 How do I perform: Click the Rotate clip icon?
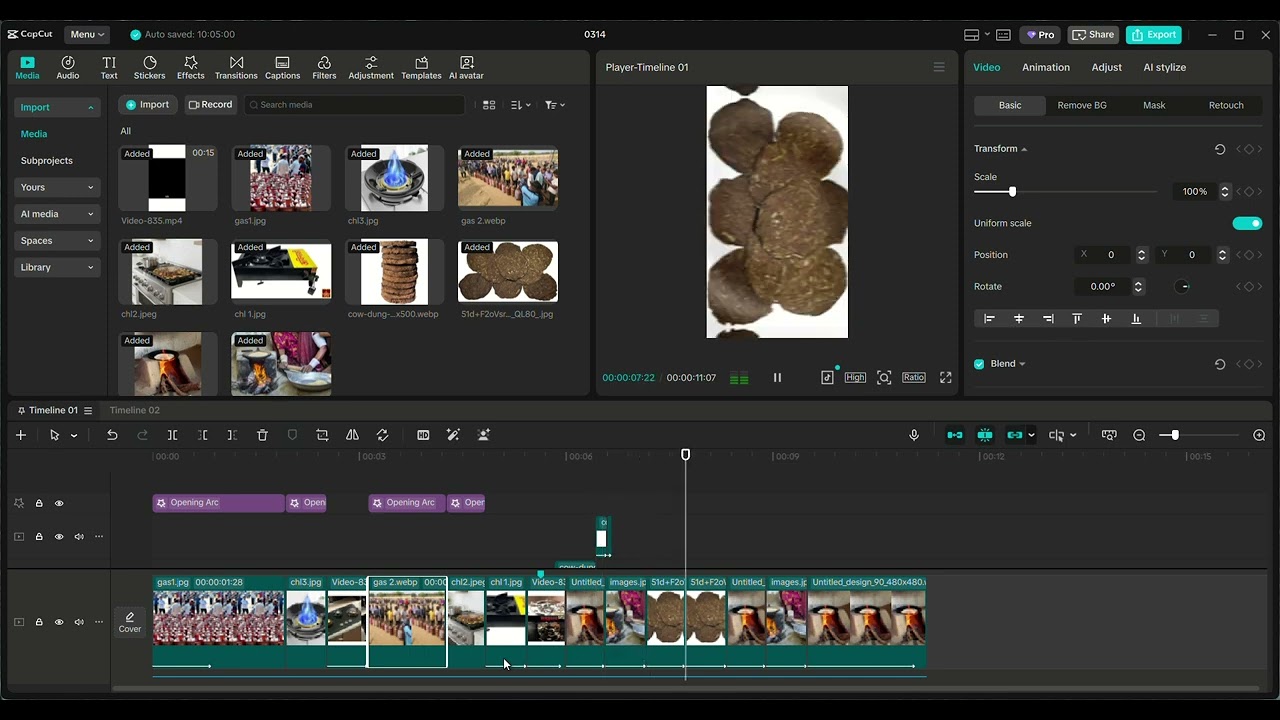(382, 435)
